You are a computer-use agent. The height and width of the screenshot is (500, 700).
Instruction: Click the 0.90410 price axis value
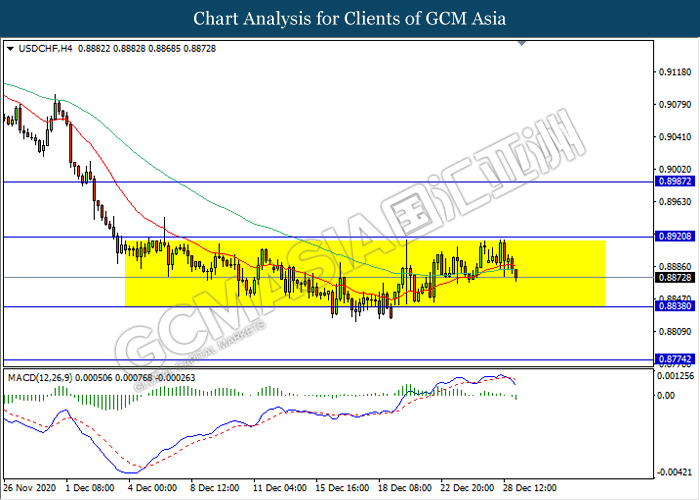(x=675, y=137)
